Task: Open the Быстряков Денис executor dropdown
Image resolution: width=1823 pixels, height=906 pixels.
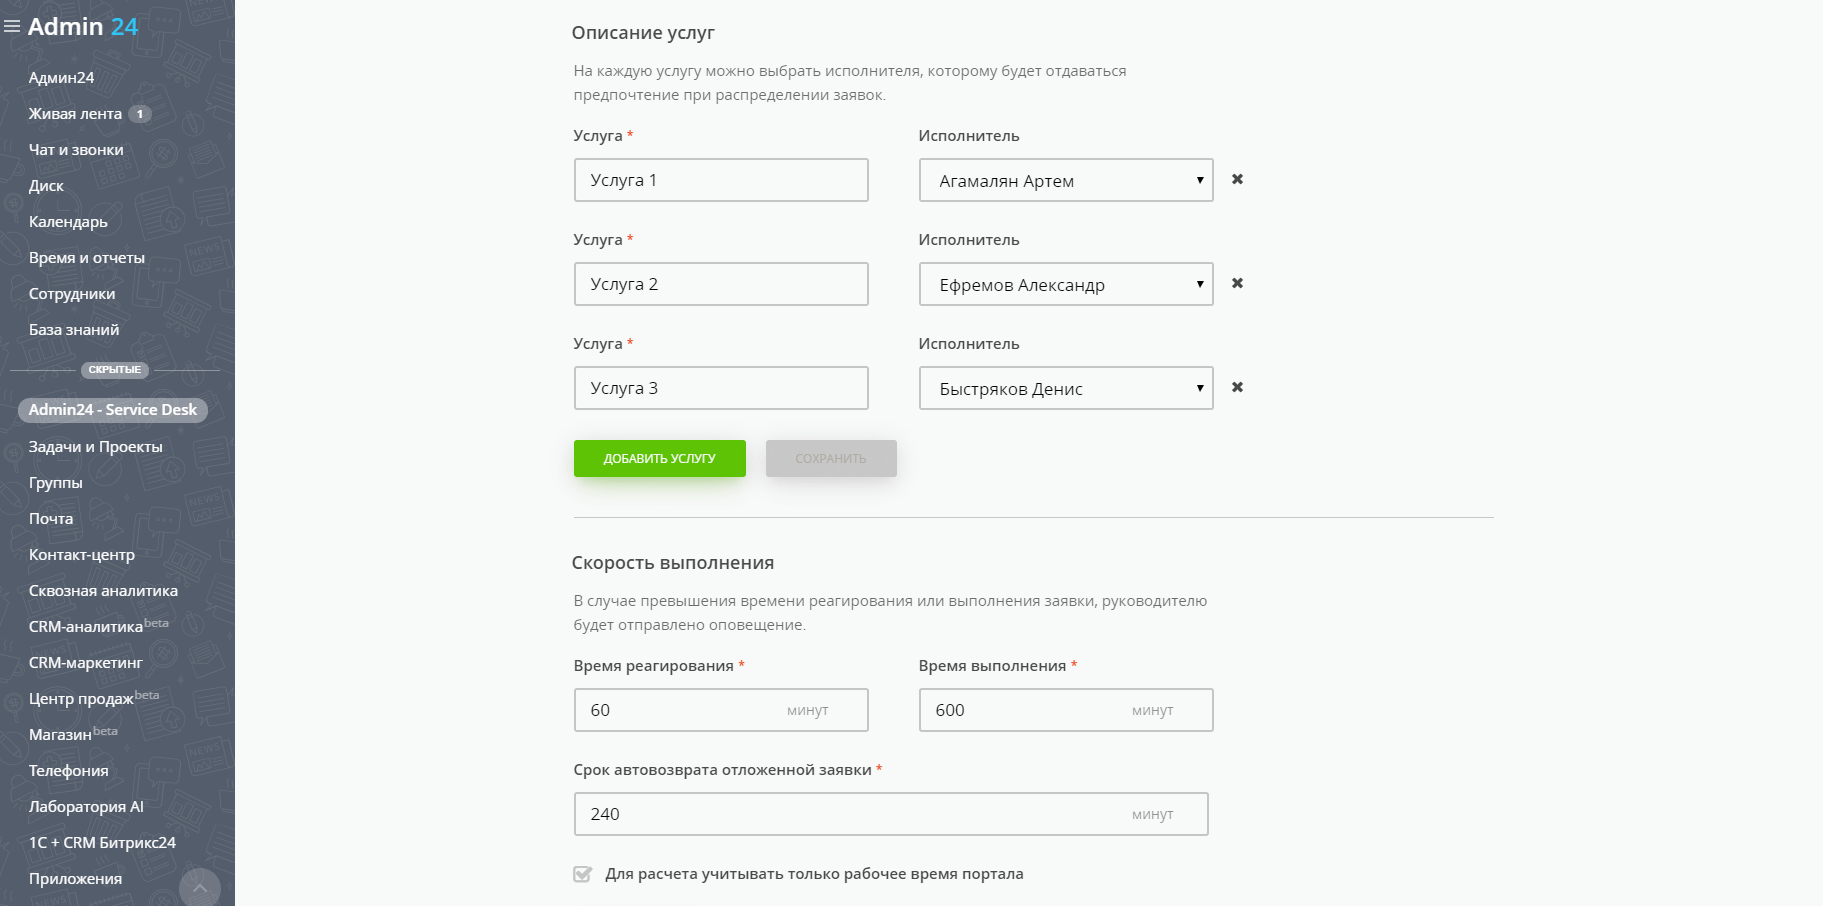Action: (1065, 388)
